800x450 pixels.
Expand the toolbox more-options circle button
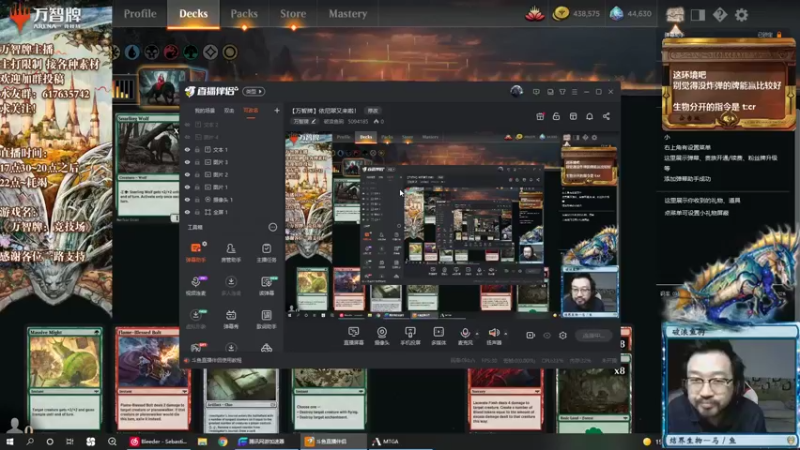click(273, 227)
